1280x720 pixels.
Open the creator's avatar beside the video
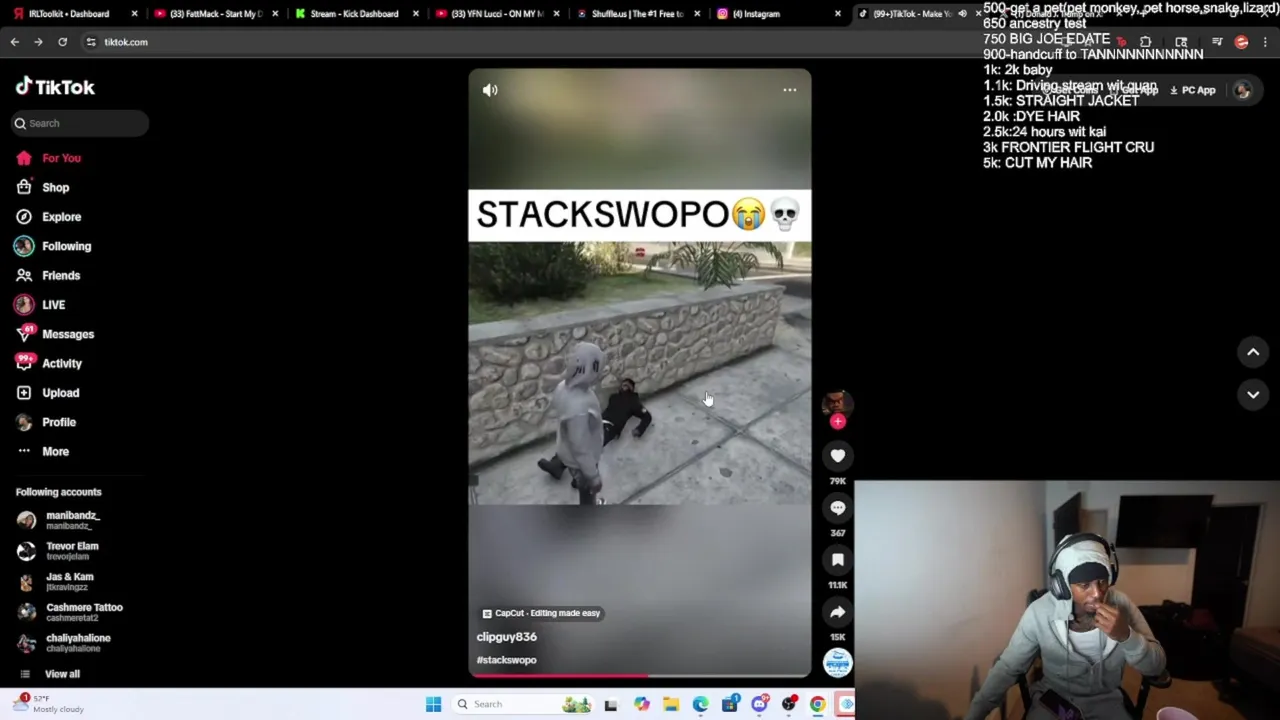837,402
